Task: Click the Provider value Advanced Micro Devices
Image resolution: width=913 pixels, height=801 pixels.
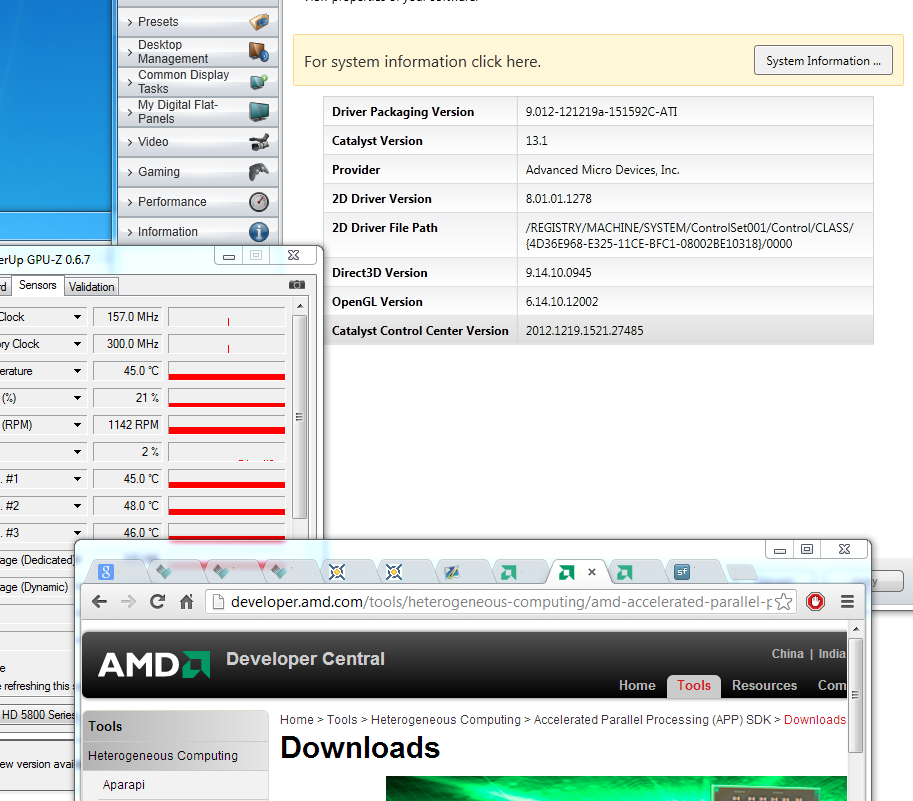Action: pyautogui.click(x=602, y=169)
